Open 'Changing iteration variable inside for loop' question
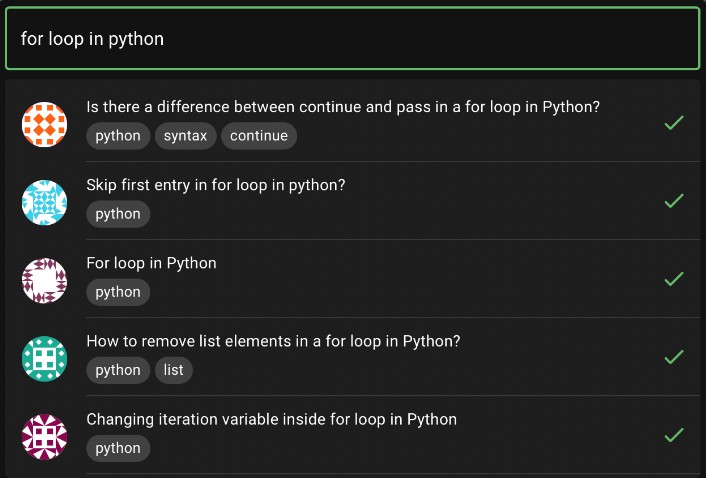This screenshot has width=706, height=478. click(271, 419)
